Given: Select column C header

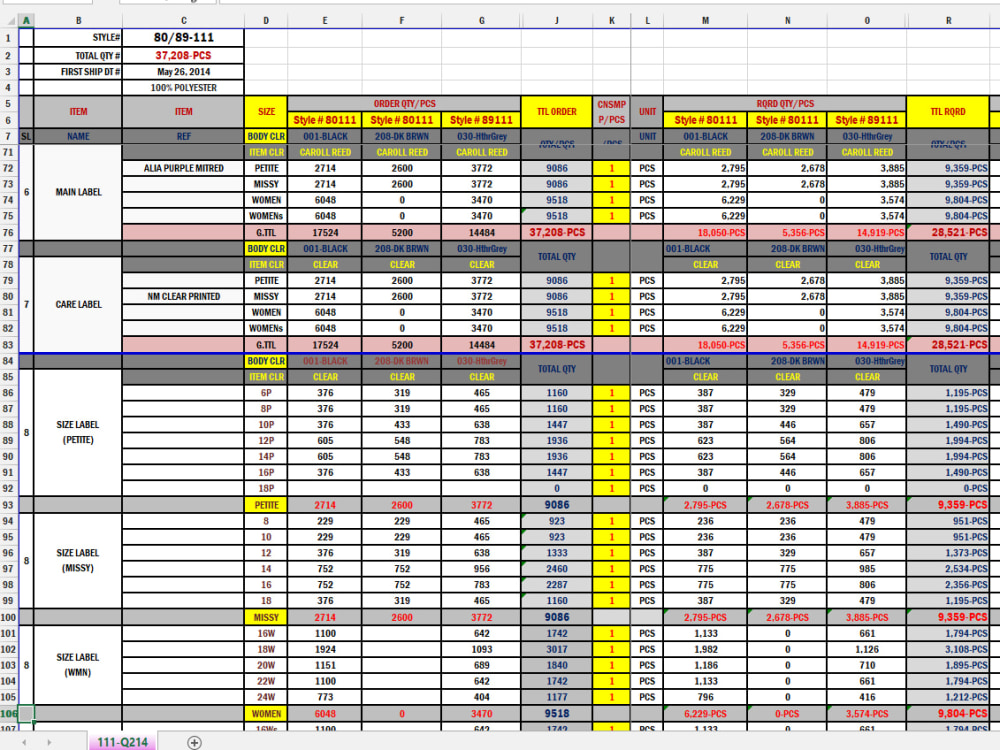Looking at the screenshot, I should tap(183, 20).
